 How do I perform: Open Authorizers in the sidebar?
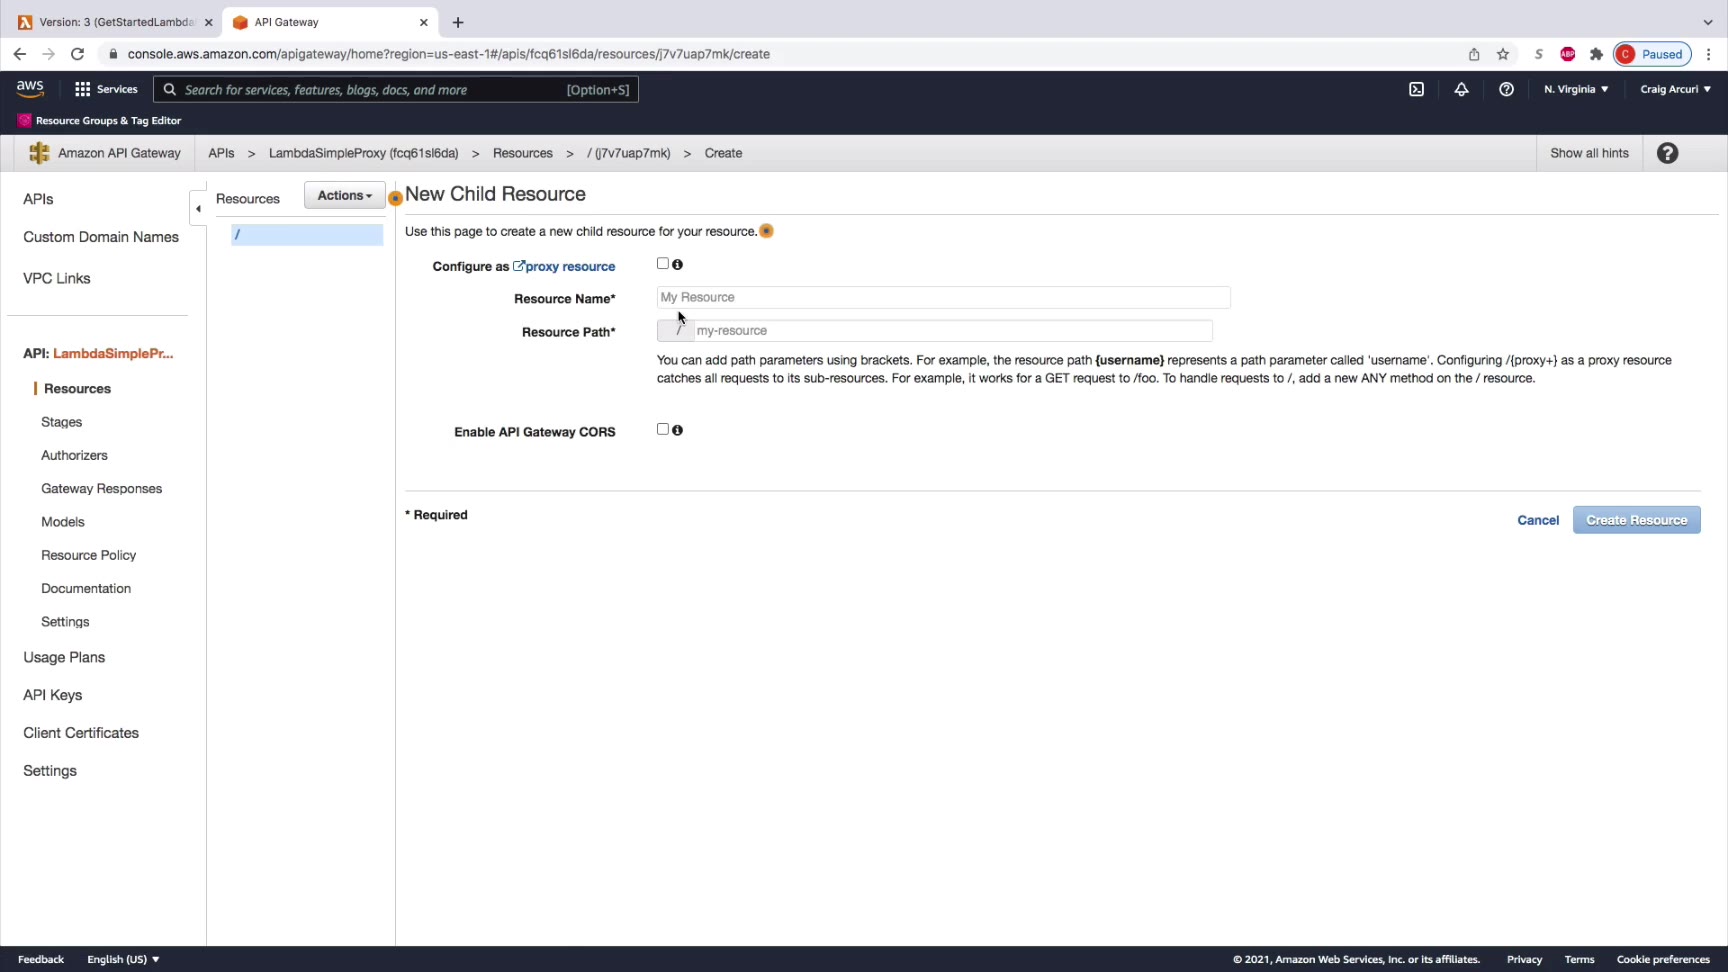tap(74, 455)
